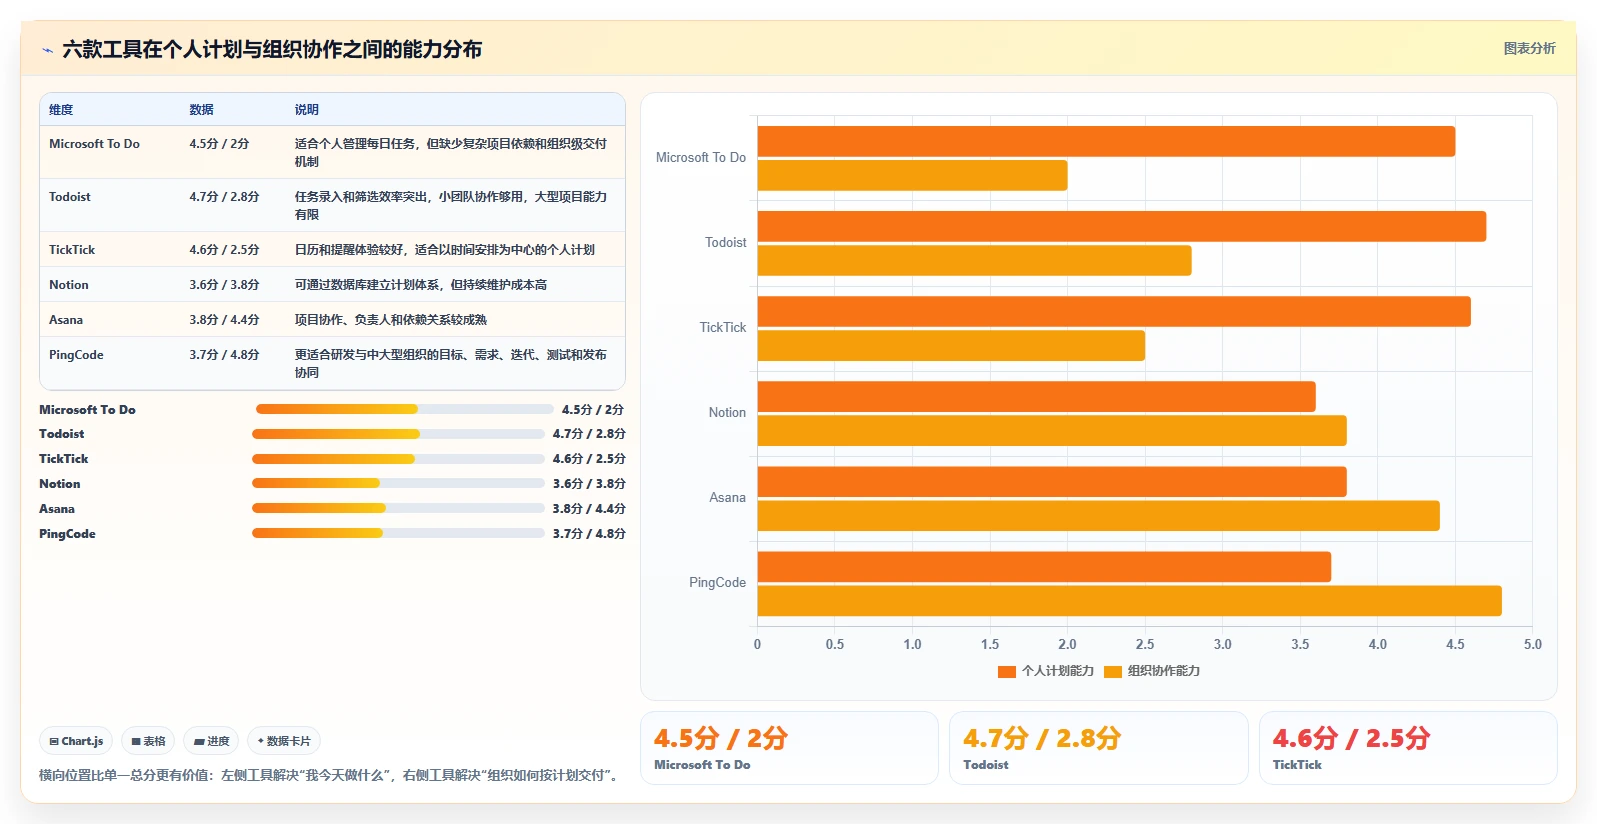Select the Chart.js chip
The width and height of the screenshot is (1597, 824).
click(76, 741)
